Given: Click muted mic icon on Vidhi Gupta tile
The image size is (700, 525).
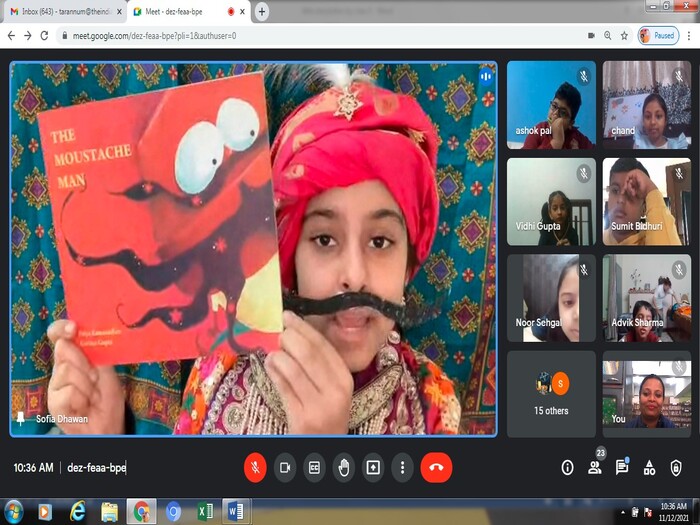Looking at the screenshot, I should pos(583,173).
